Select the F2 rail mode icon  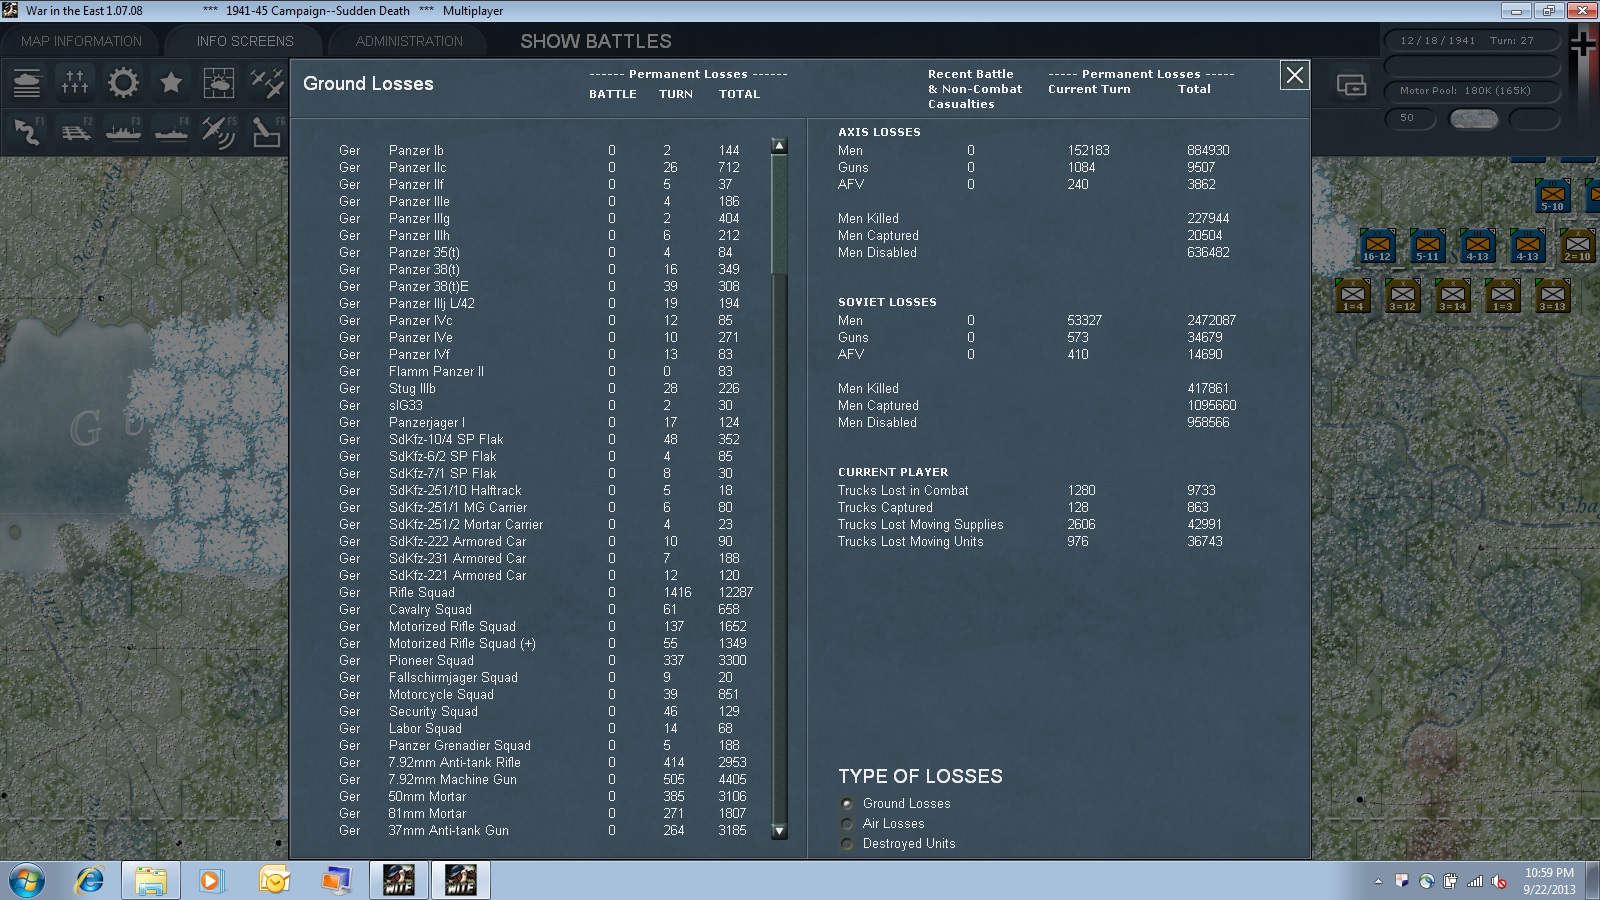(75, 131)
